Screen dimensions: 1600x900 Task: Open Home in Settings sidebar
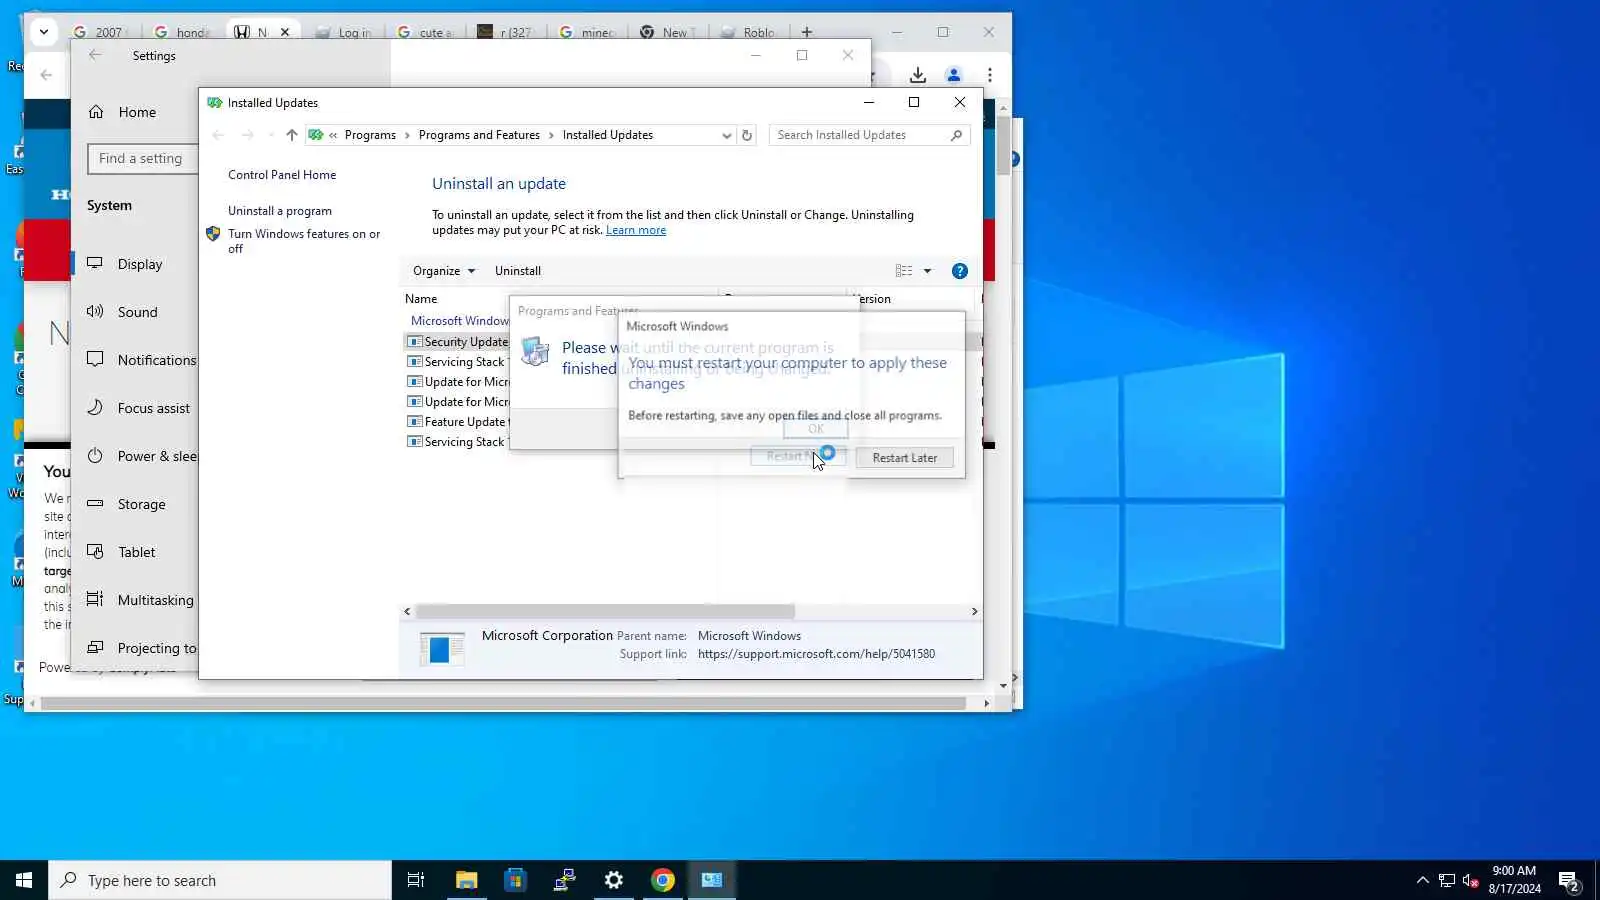tap(136, 112)
